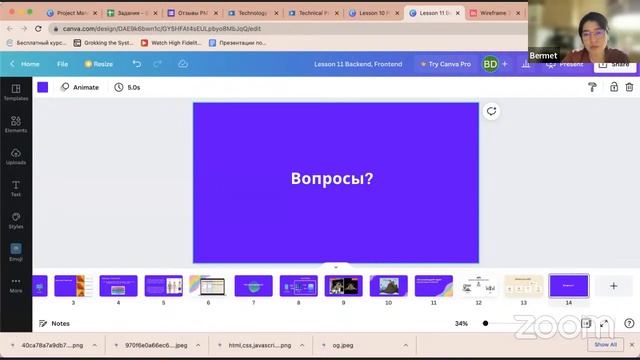Open Watch High Fidelit bookmark

point(171,42)
